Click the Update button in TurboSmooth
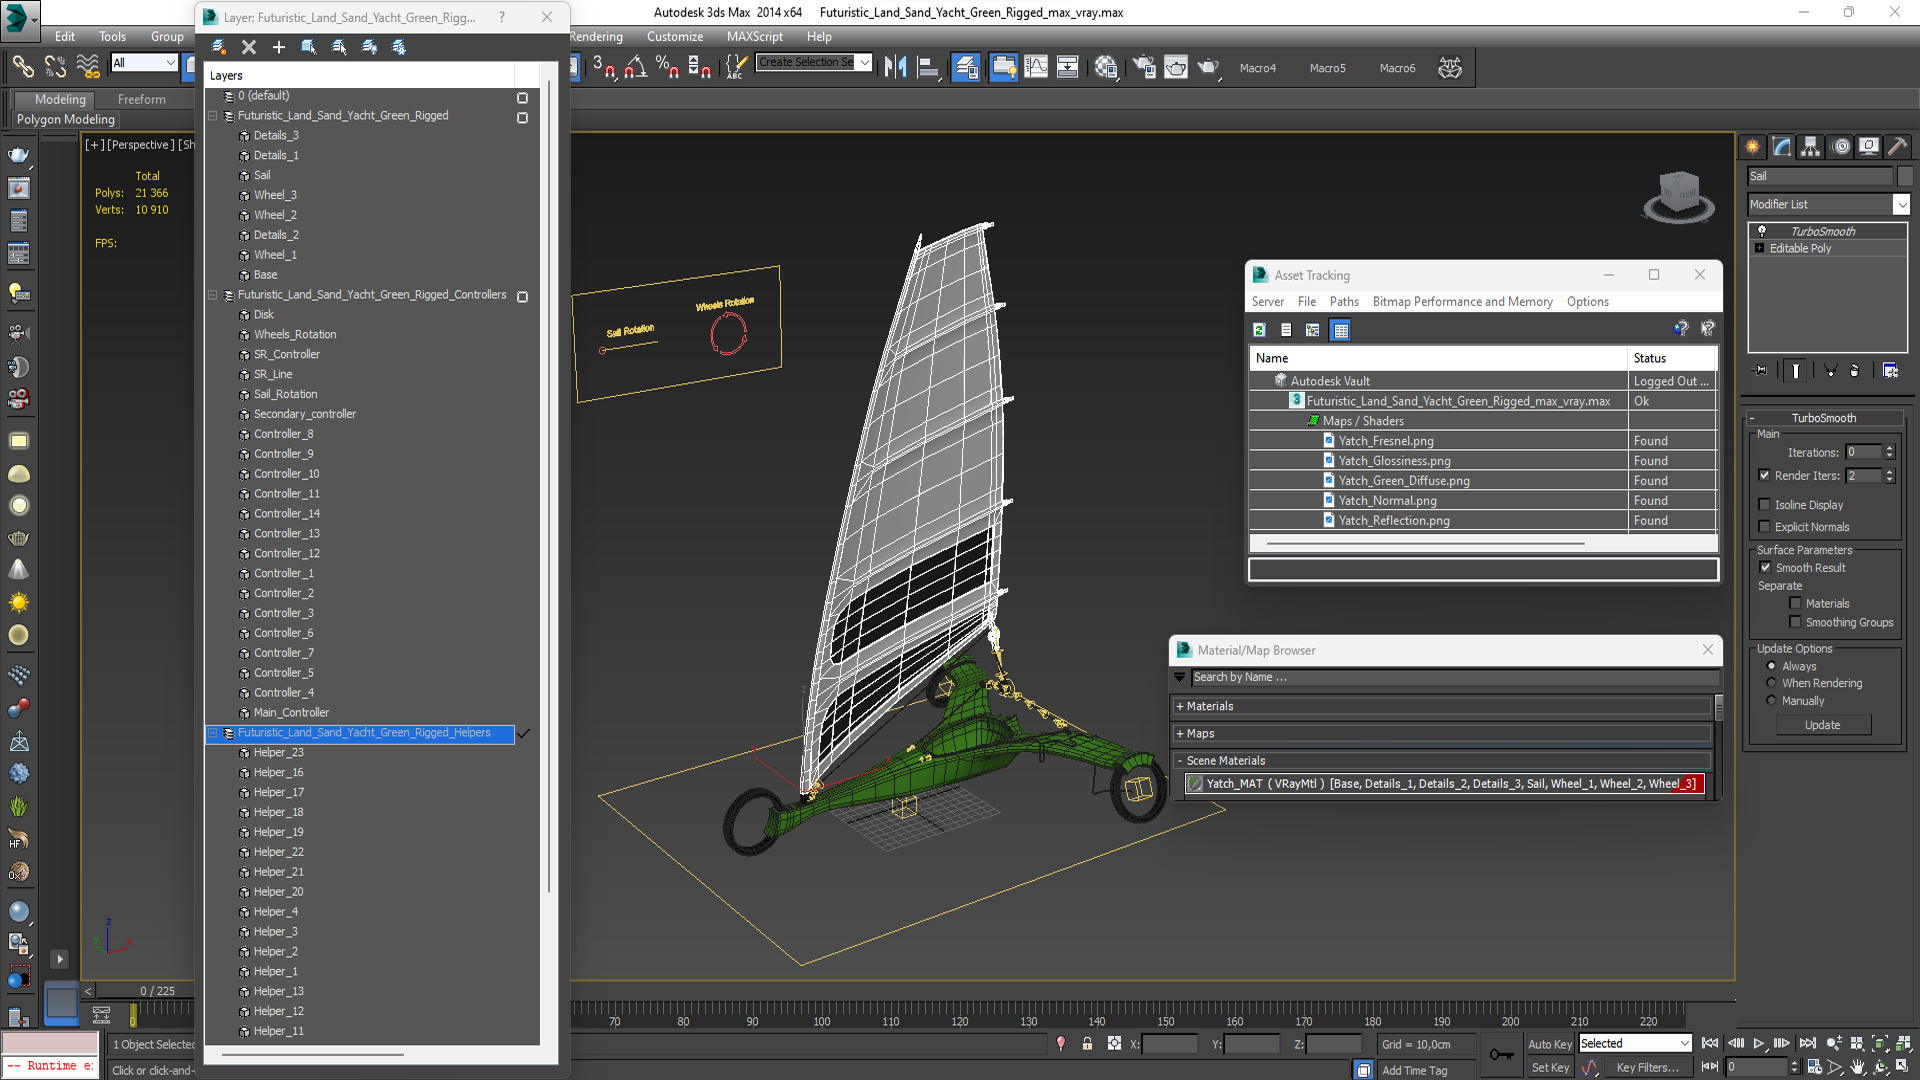The image size is (1920, 1080). tap(1822, 725)
